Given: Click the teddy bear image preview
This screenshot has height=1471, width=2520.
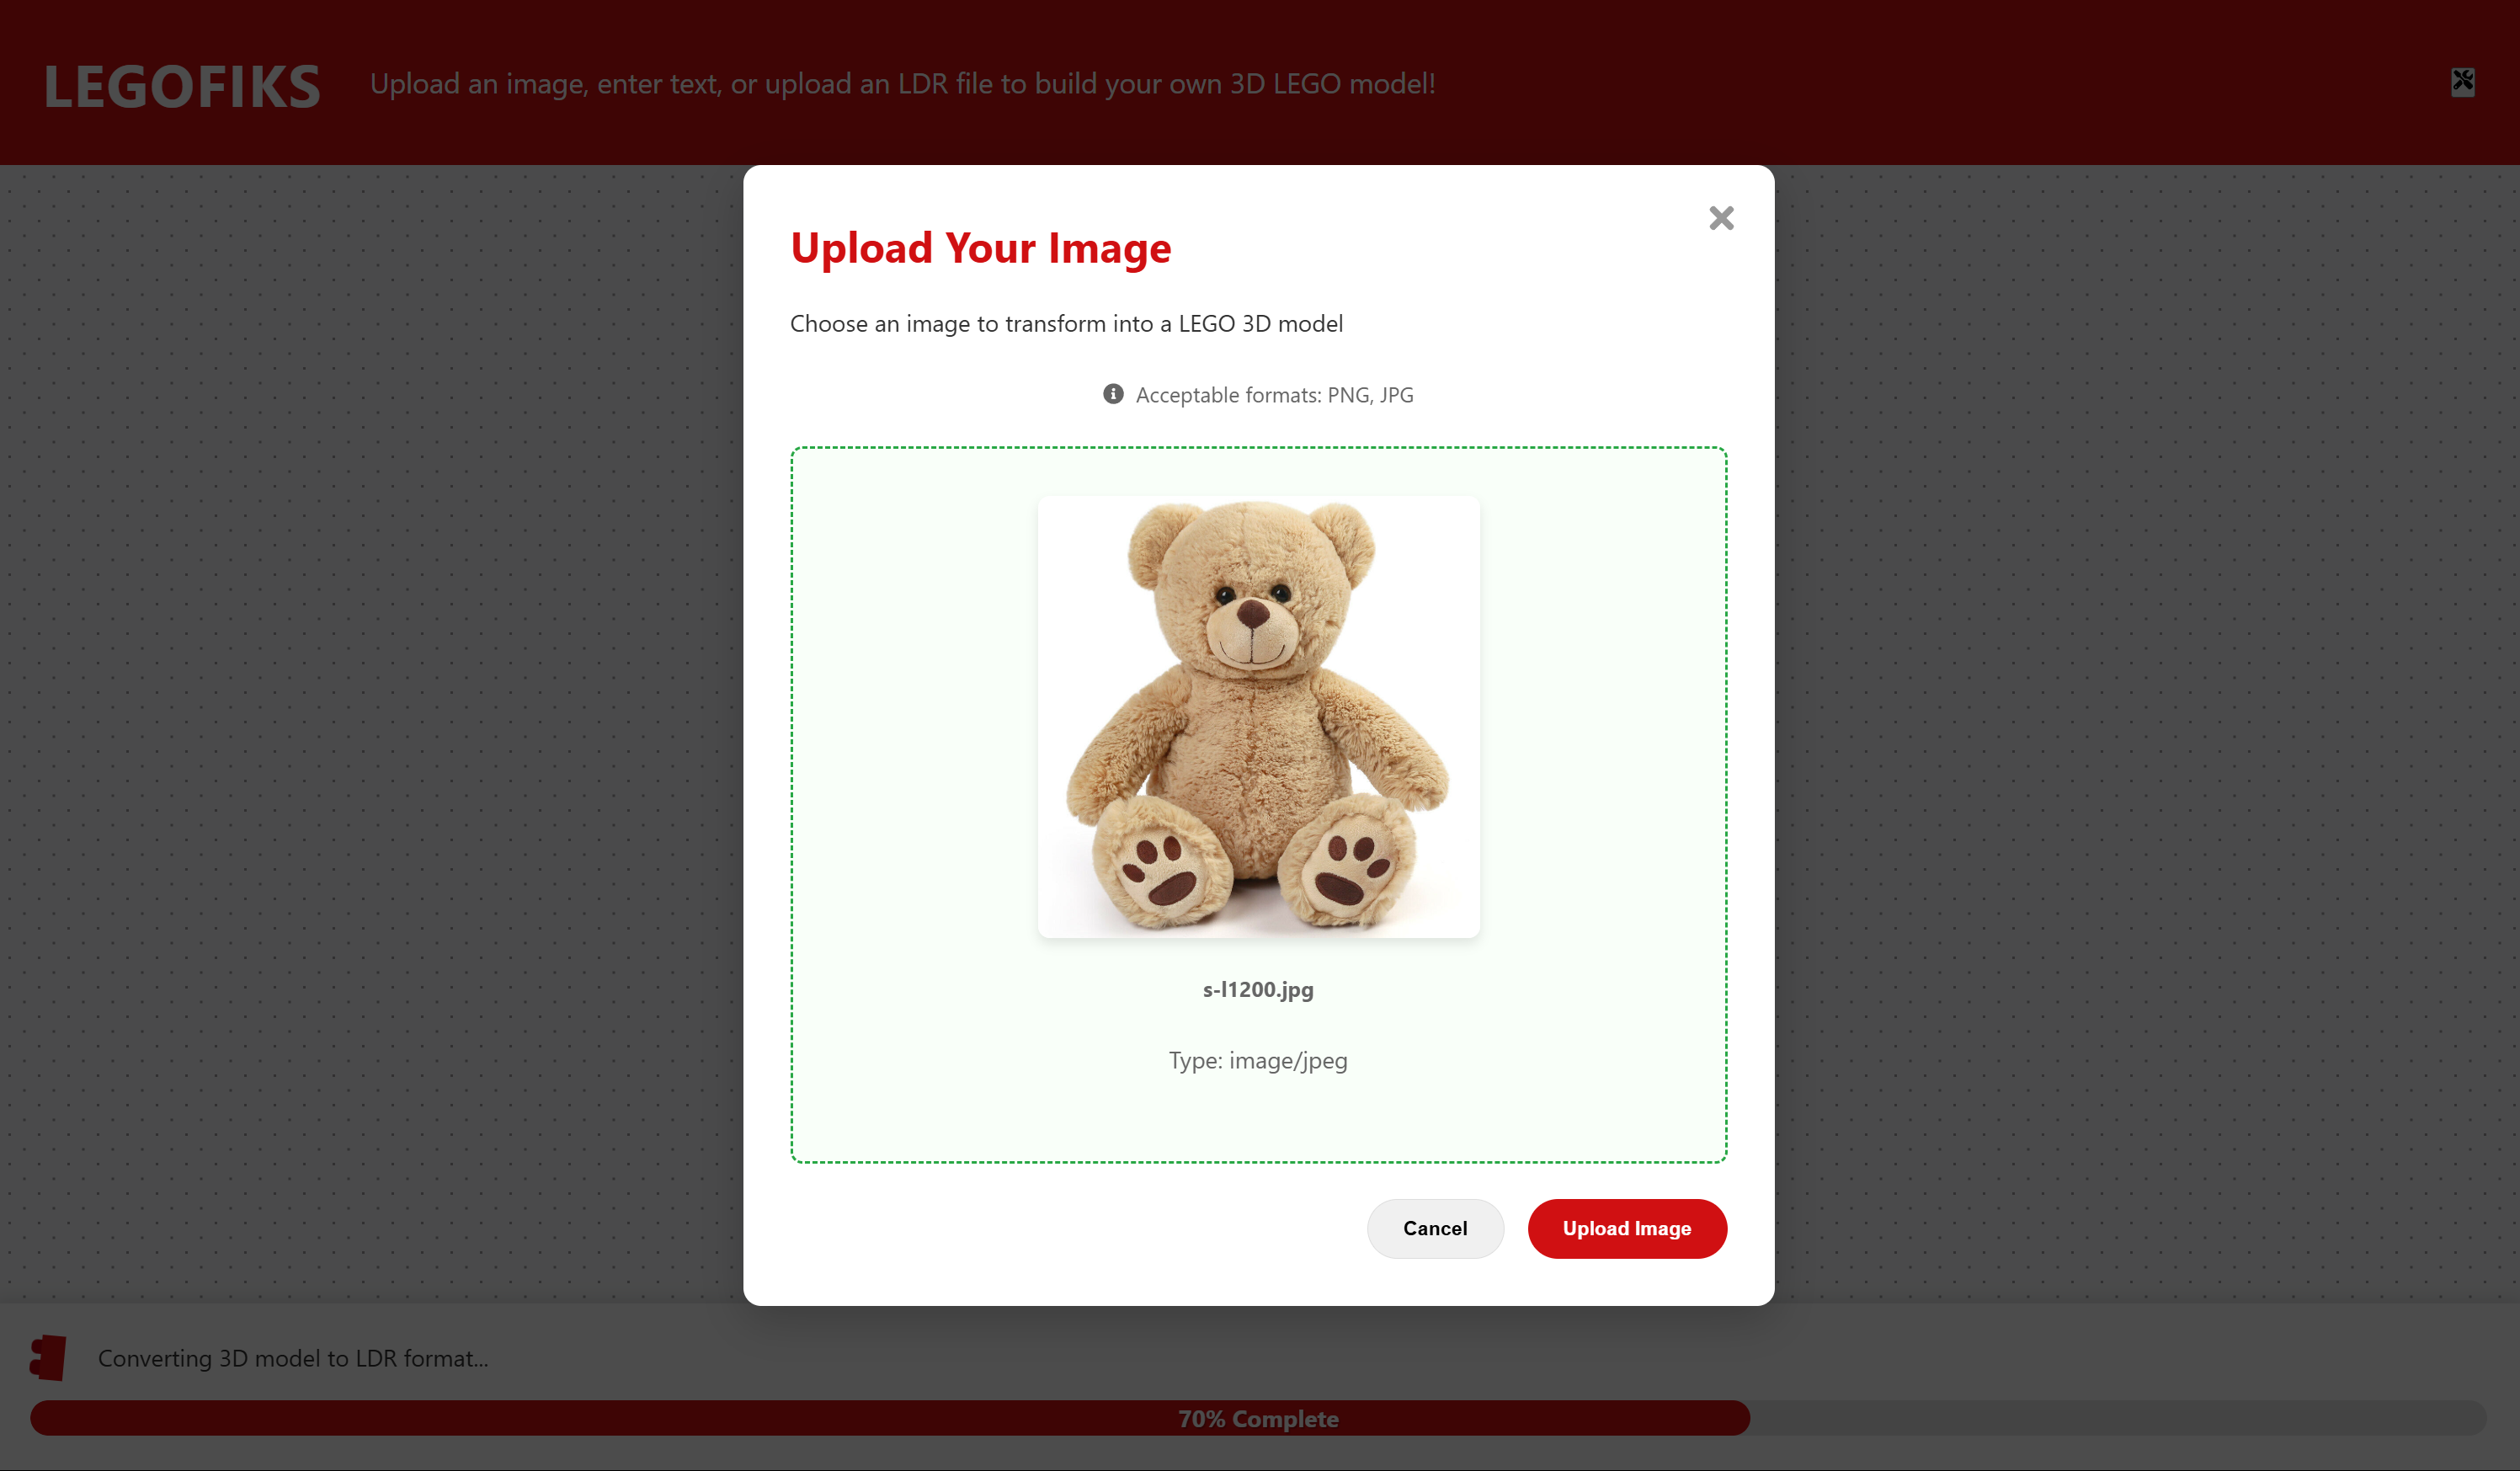Looking at the screenshot, I should [x=1258, y=716].
